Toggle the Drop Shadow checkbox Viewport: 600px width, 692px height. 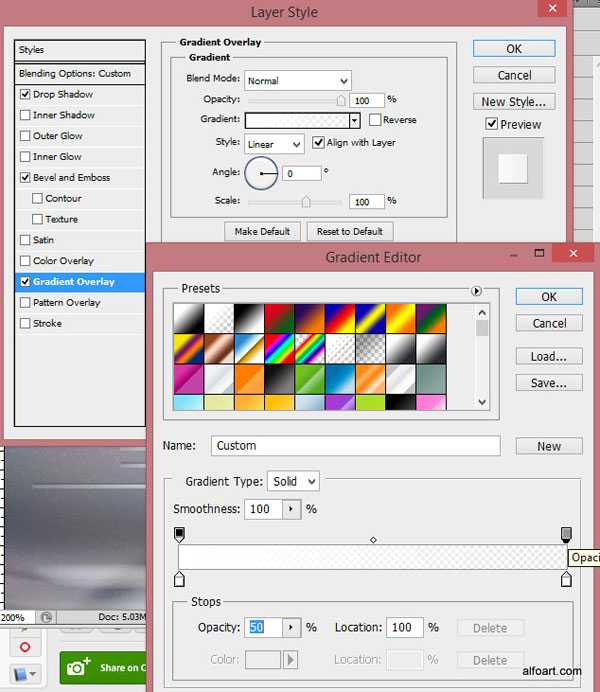point(25,94)
